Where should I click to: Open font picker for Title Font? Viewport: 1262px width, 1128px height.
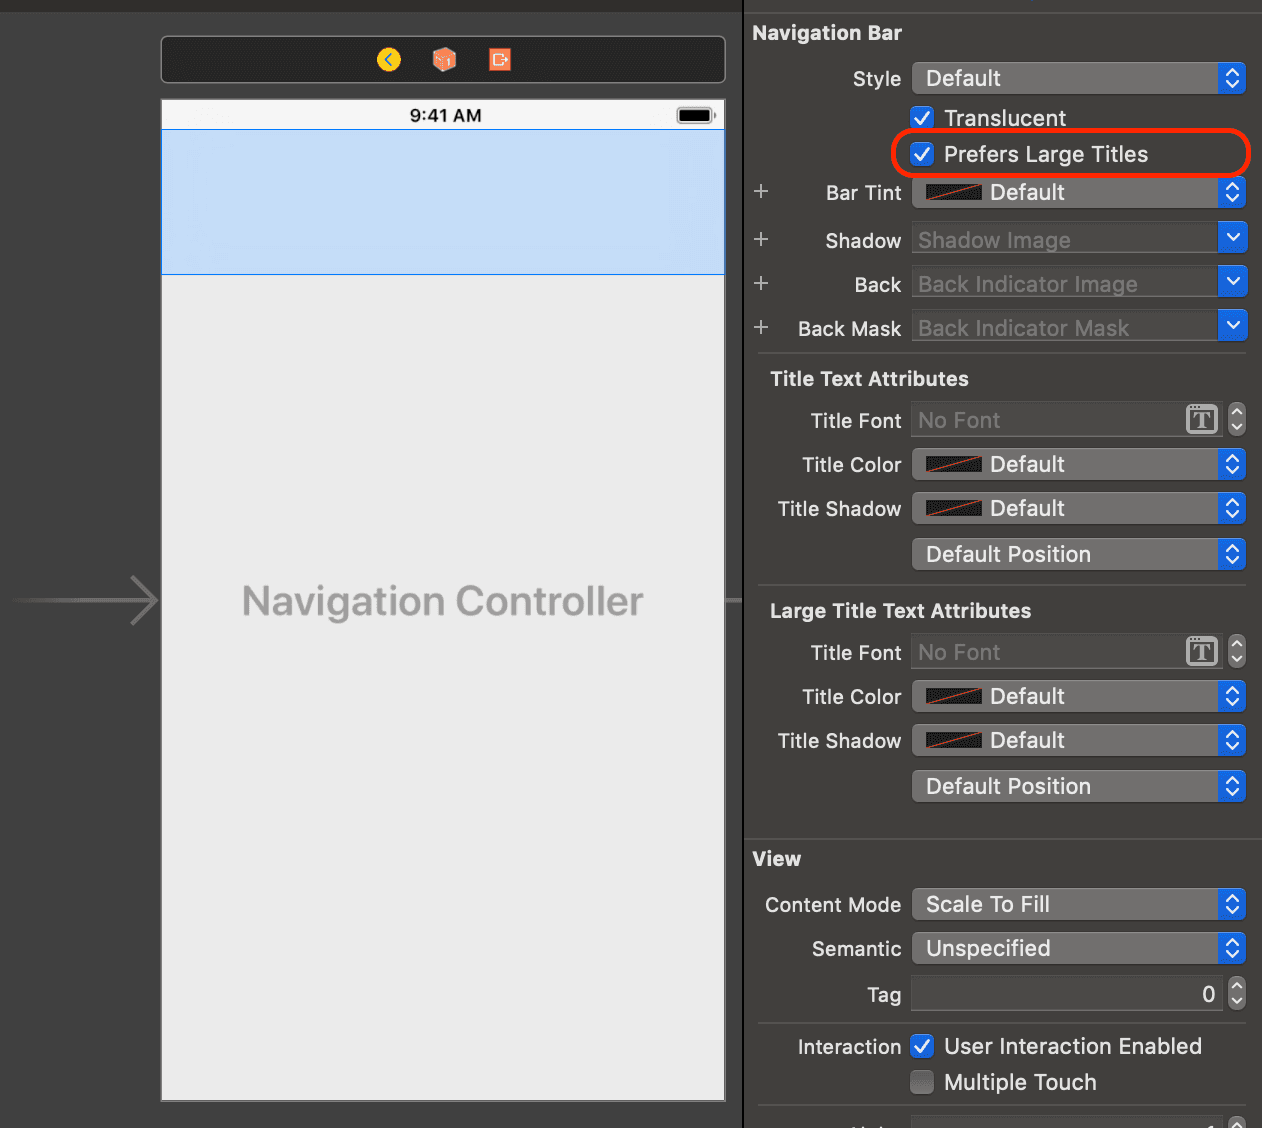click(x=1201, y=420)
